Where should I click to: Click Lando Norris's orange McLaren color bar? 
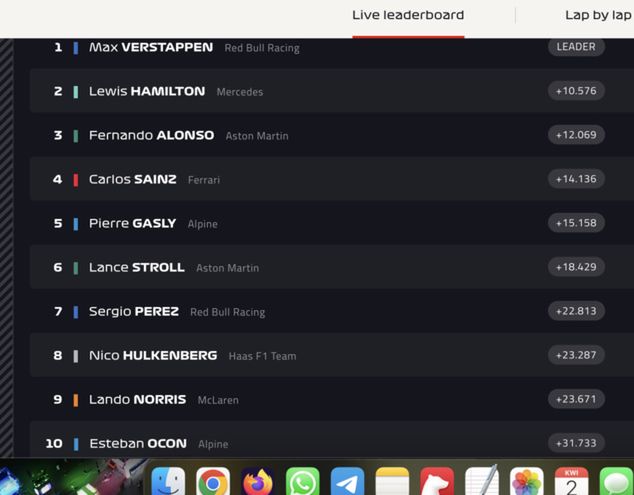click(76, 400)
